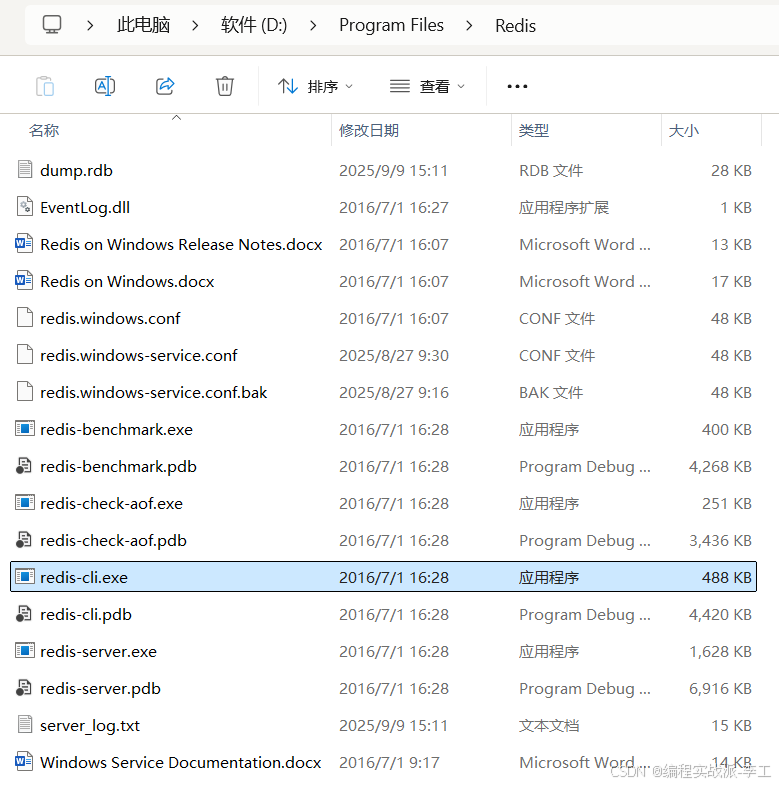The image size is (779, 785).
Task: Go to 软件 (D:) in breadcrumb
Action: click(x=254, y=25)
